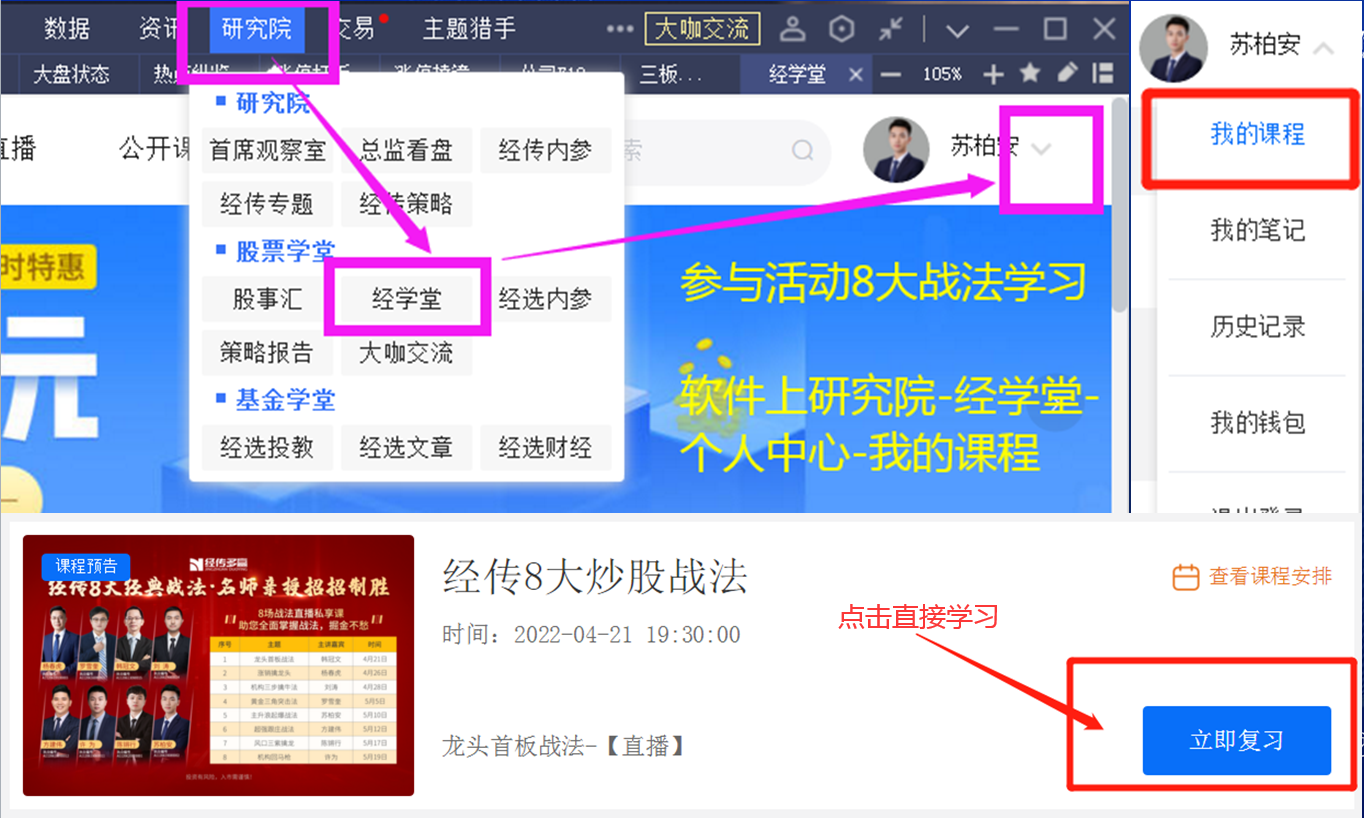Click the hexagon settings icon
1364x818 pixels.
coord(842,29)
